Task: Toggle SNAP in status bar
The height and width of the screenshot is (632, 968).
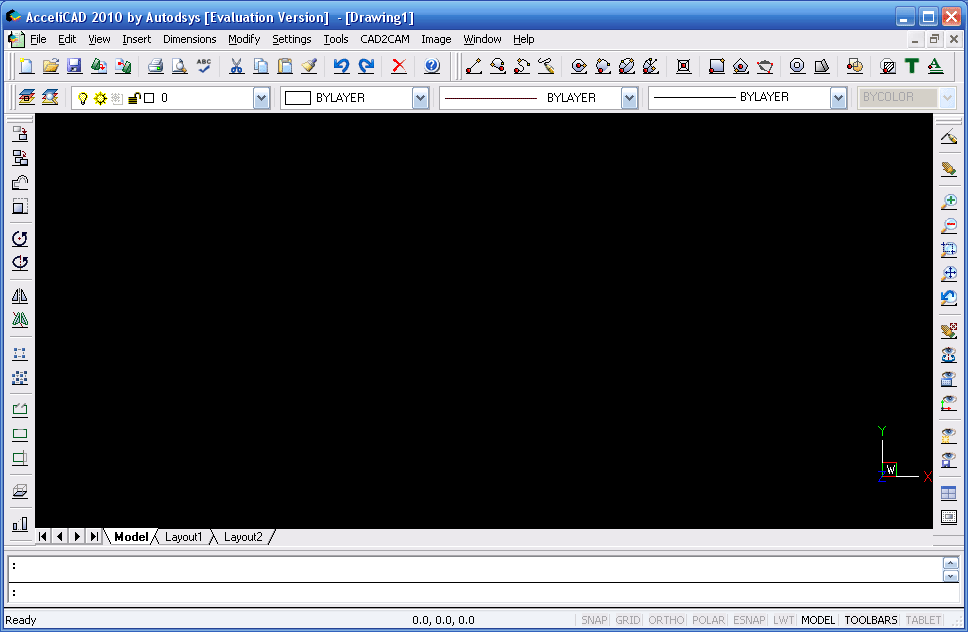Action: coord(594,620)
